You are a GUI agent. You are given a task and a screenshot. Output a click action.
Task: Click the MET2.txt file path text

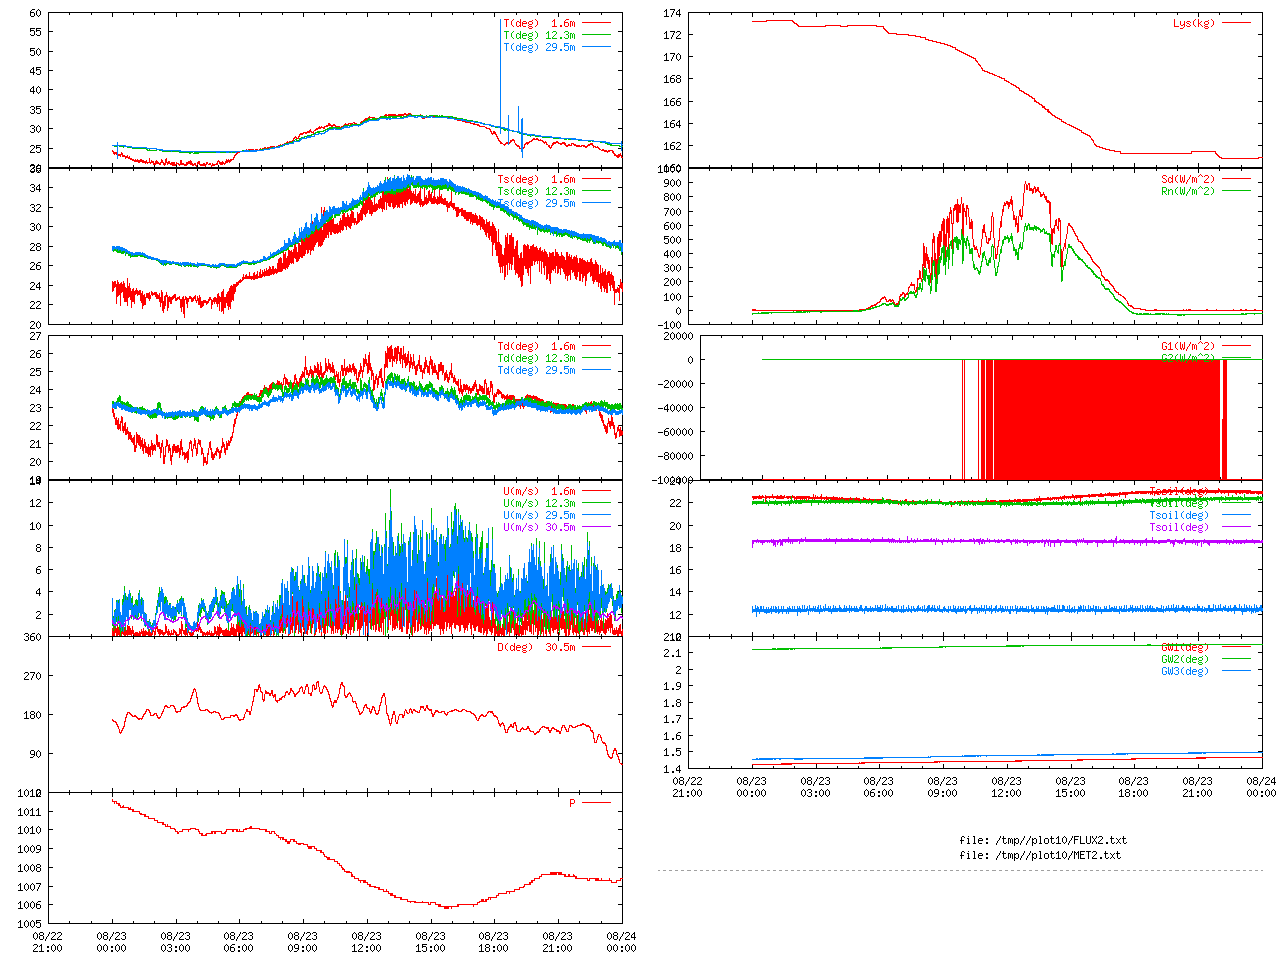1039,855
